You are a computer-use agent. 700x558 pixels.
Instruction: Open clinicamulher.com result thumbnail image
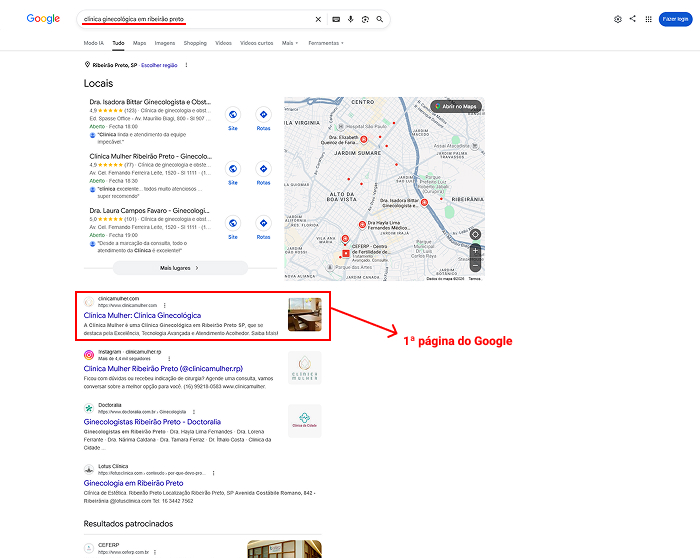[x=304, y=315]
